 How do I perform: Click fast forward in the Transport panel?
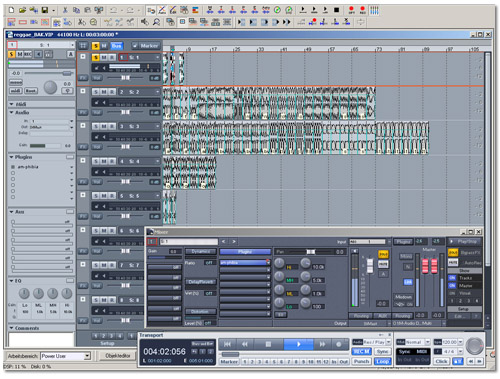[322, 344]
